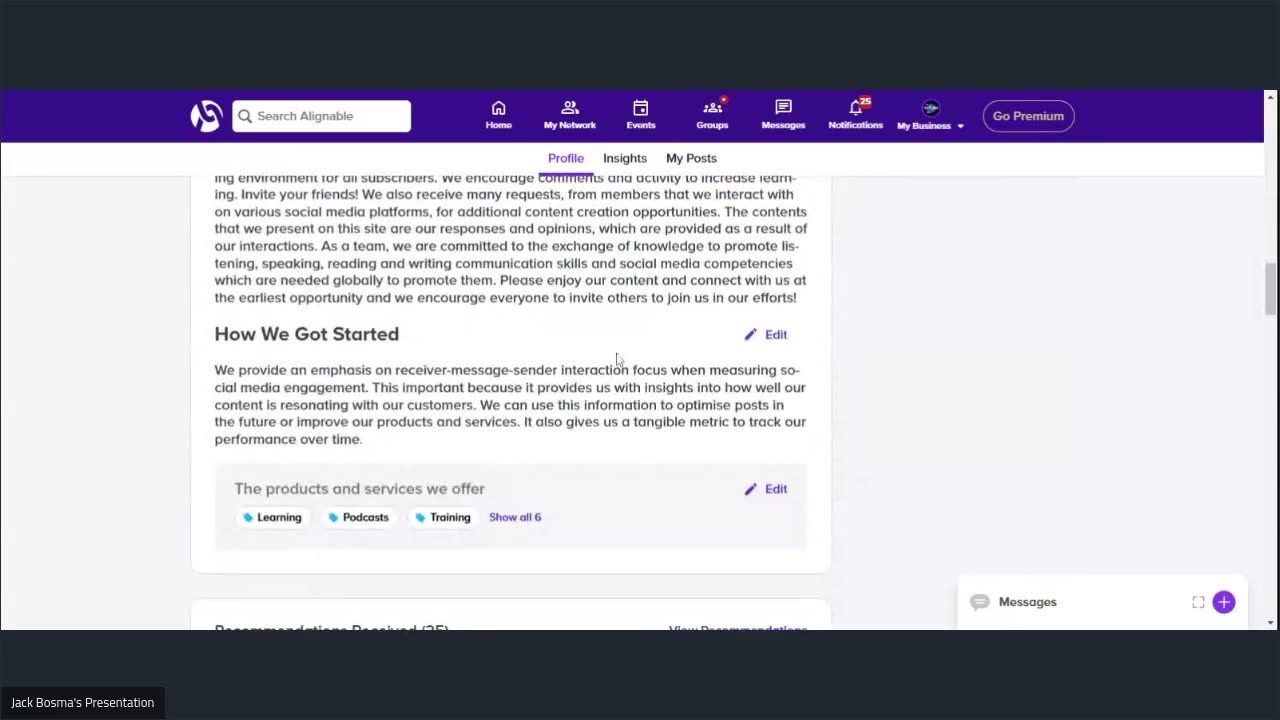Open My Network in navigation bar

570,115
